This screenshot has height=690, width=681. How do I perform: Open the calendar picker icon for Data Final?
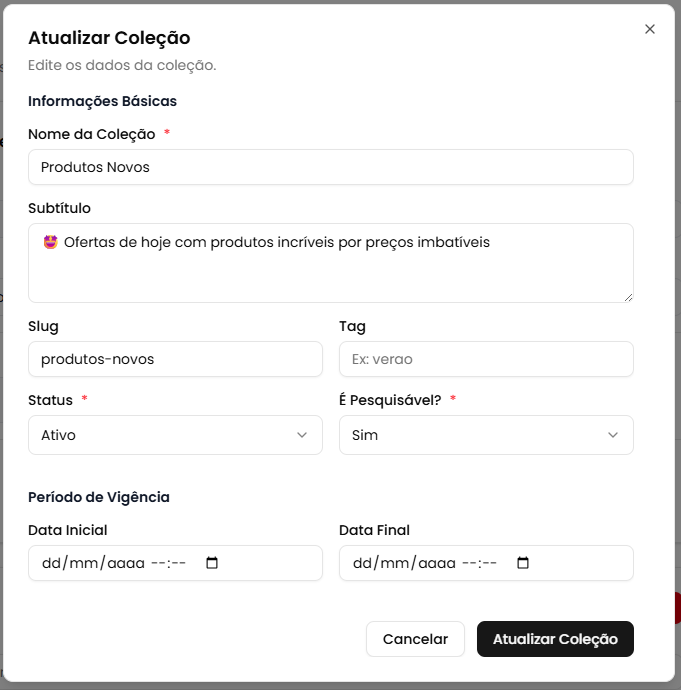pos(523,563)
